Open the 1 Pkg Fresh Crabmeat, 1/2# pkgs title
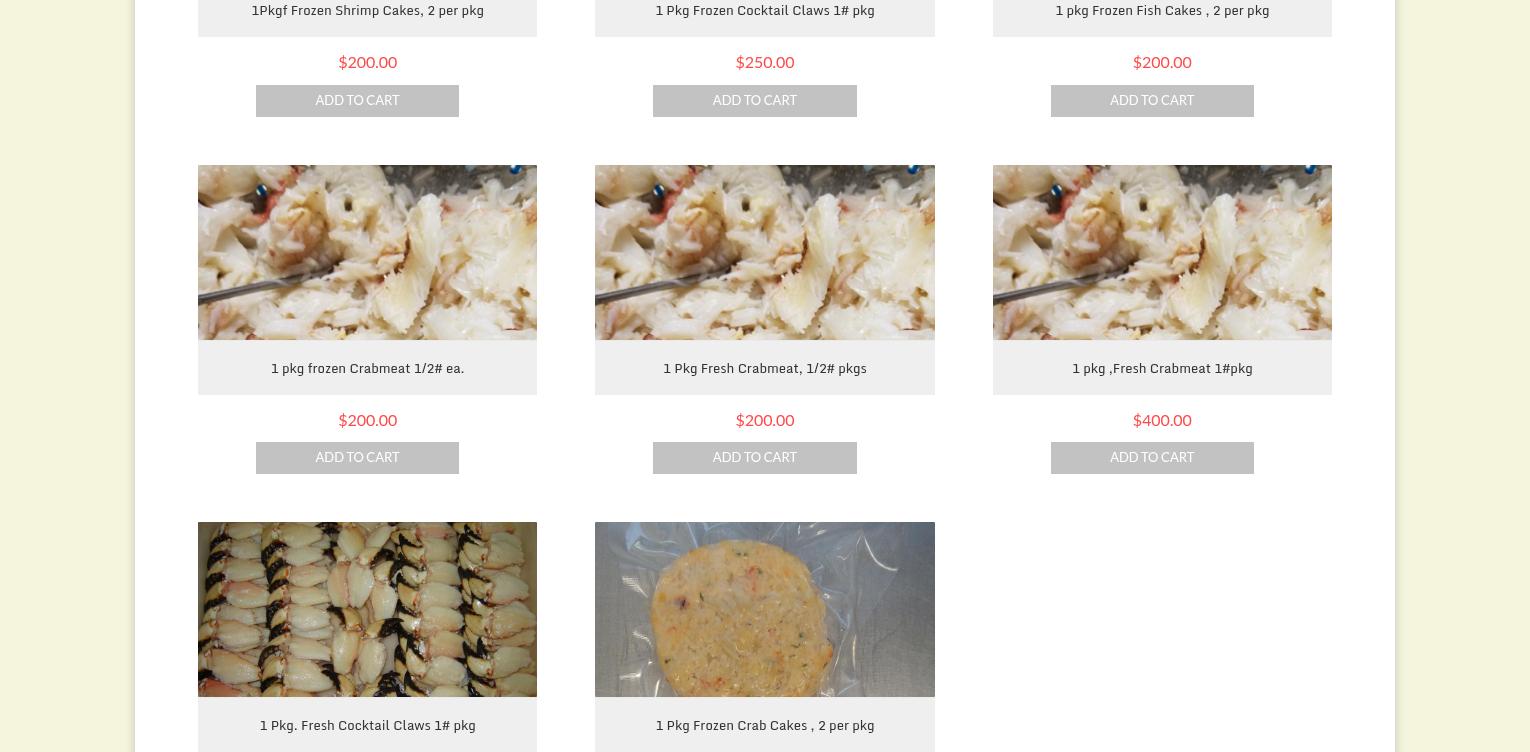 point(764,369)
